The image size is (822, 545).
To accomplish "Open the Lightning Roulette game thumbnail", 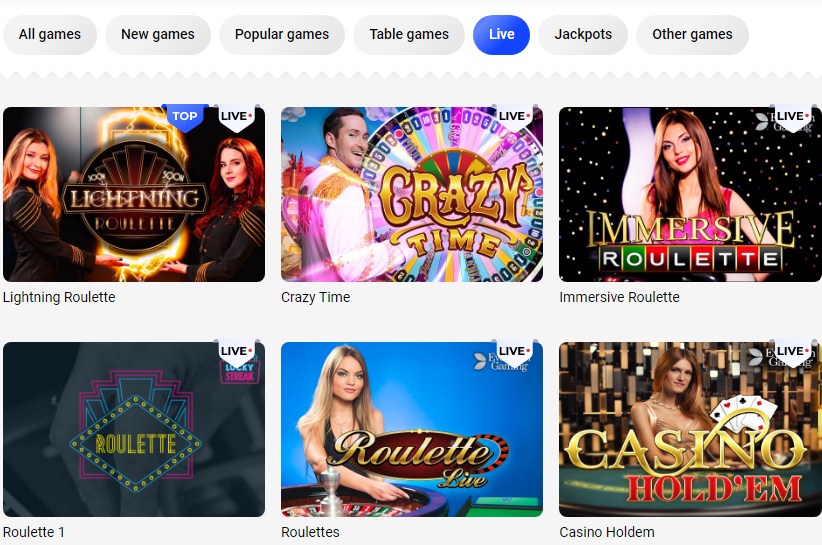I will coord(134,194).
